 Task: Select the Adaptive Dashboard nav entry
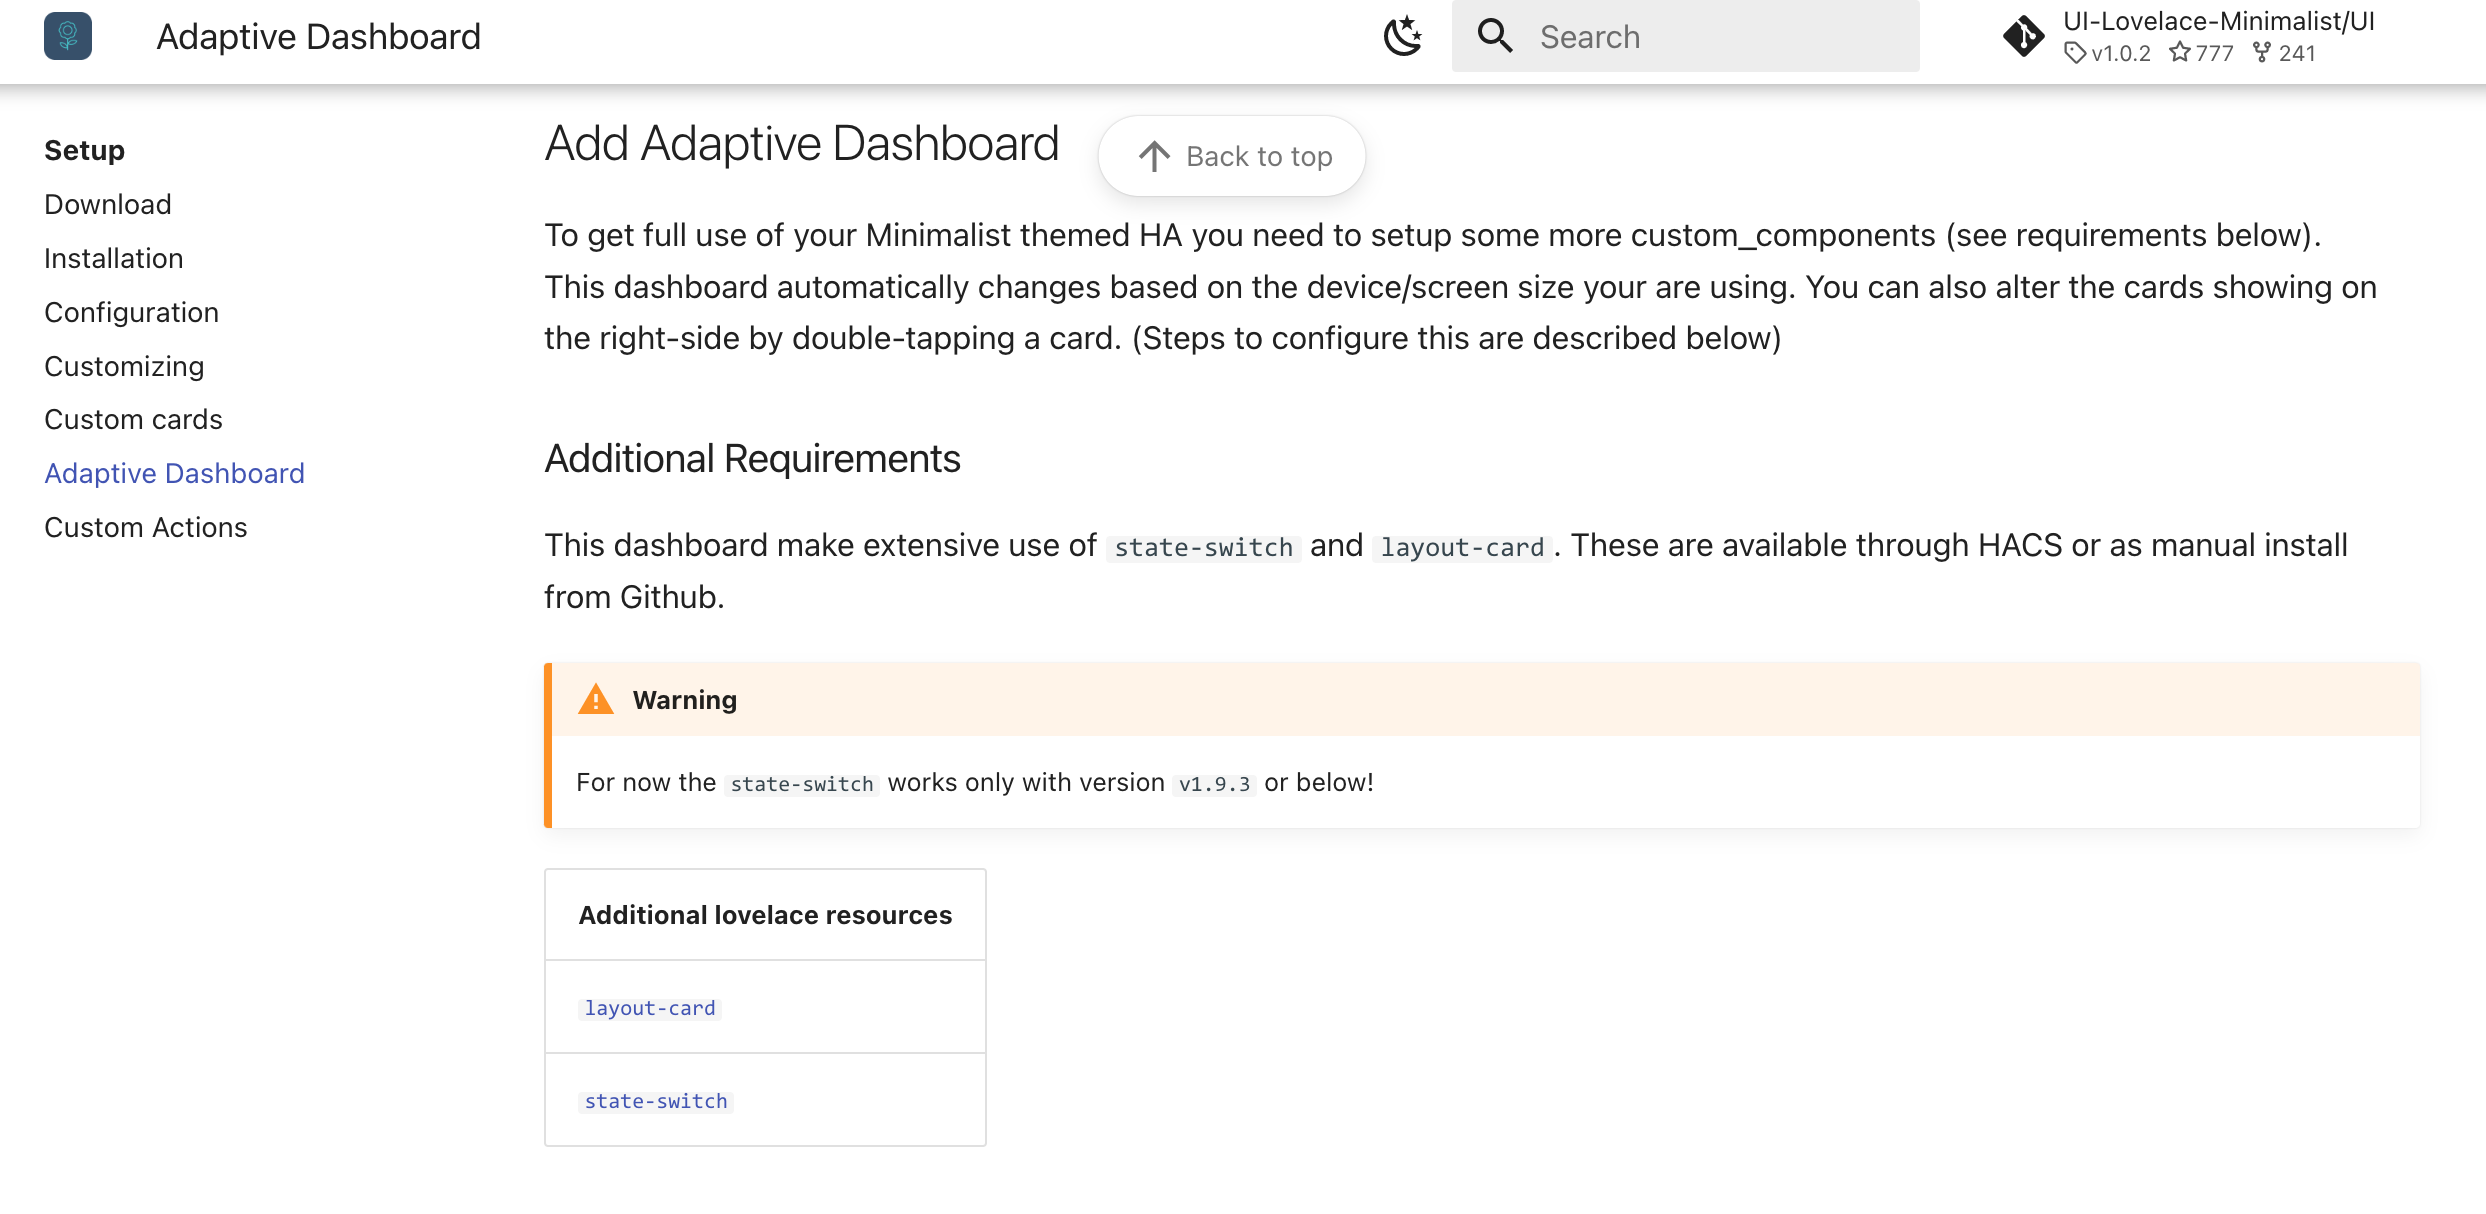point(175,472)
